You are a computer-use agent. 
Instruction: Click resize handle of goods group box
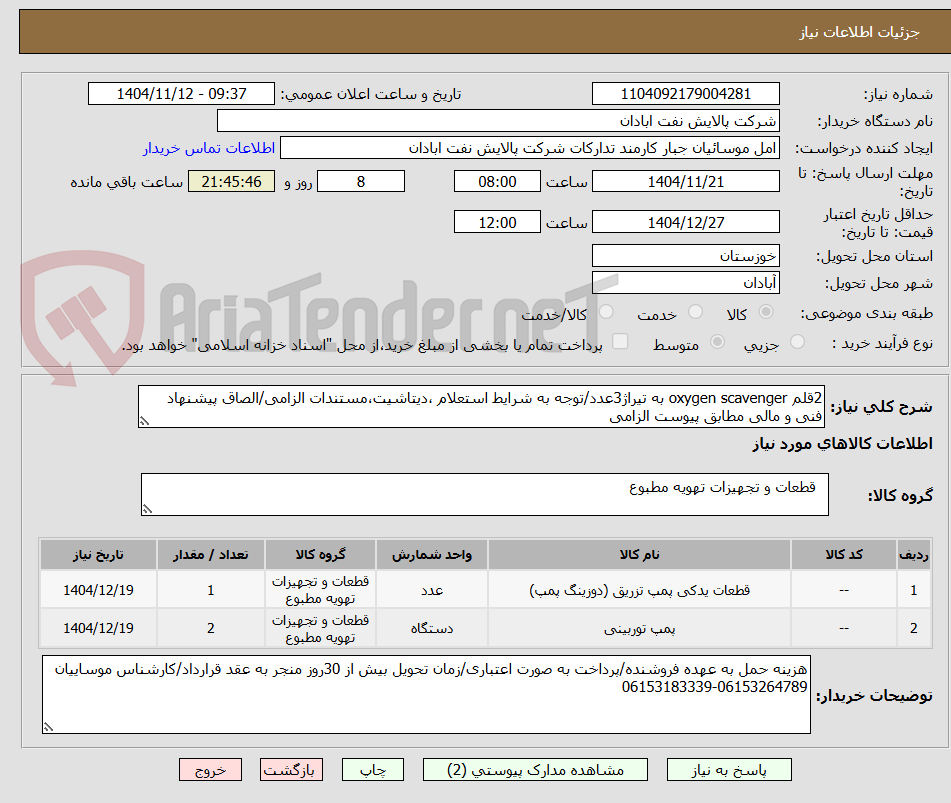point(147,509)
